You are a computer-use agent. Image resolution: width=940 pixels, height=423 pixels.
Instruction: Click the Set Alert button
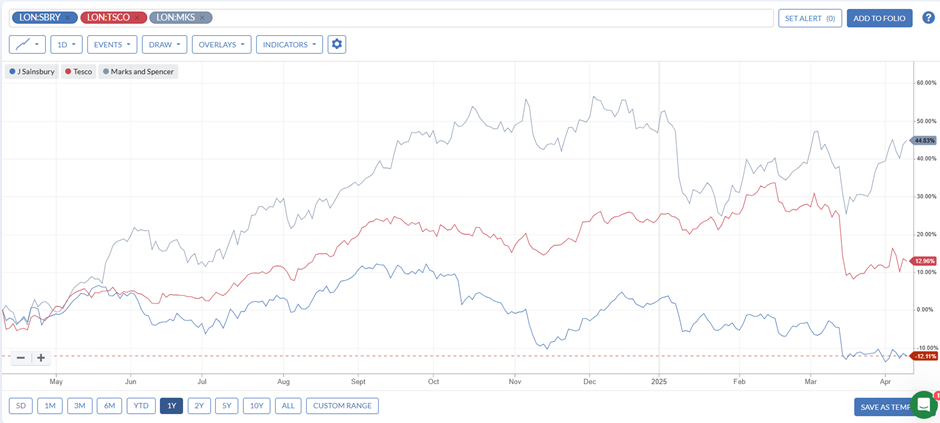tap(810, 18)
